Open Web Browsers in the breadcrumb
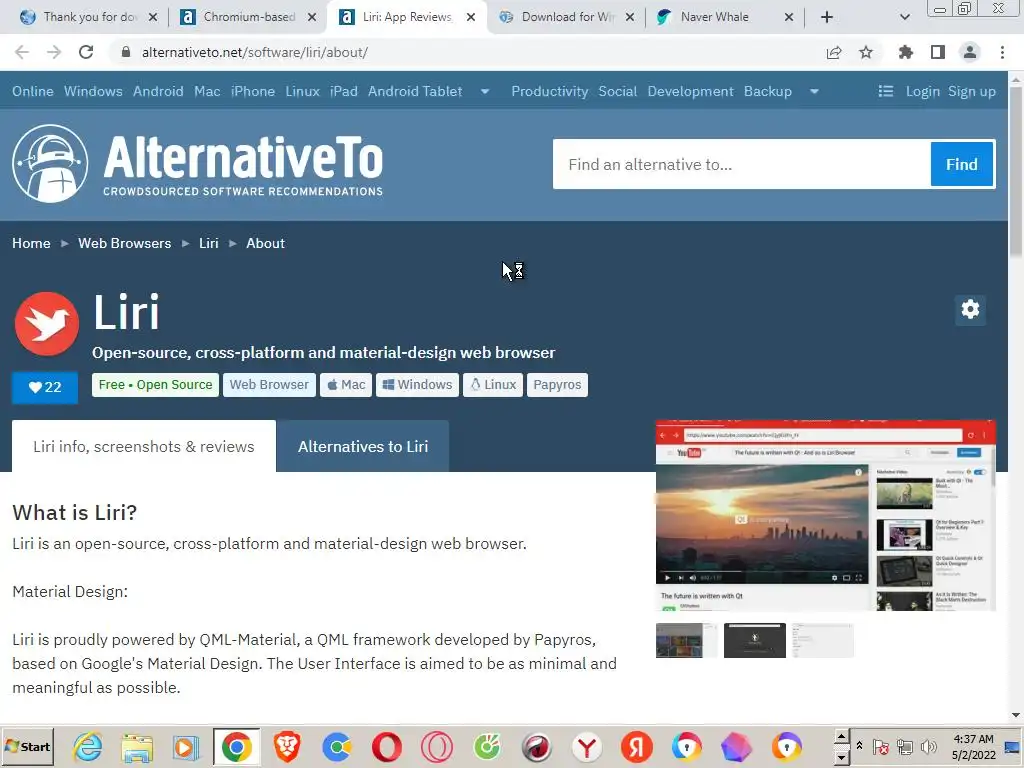 click(125, 243)
